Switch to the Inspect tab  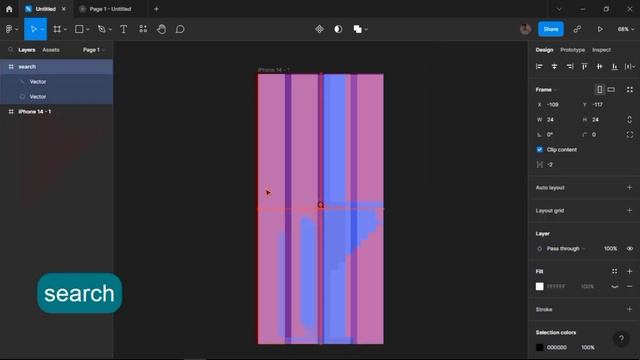601,50
